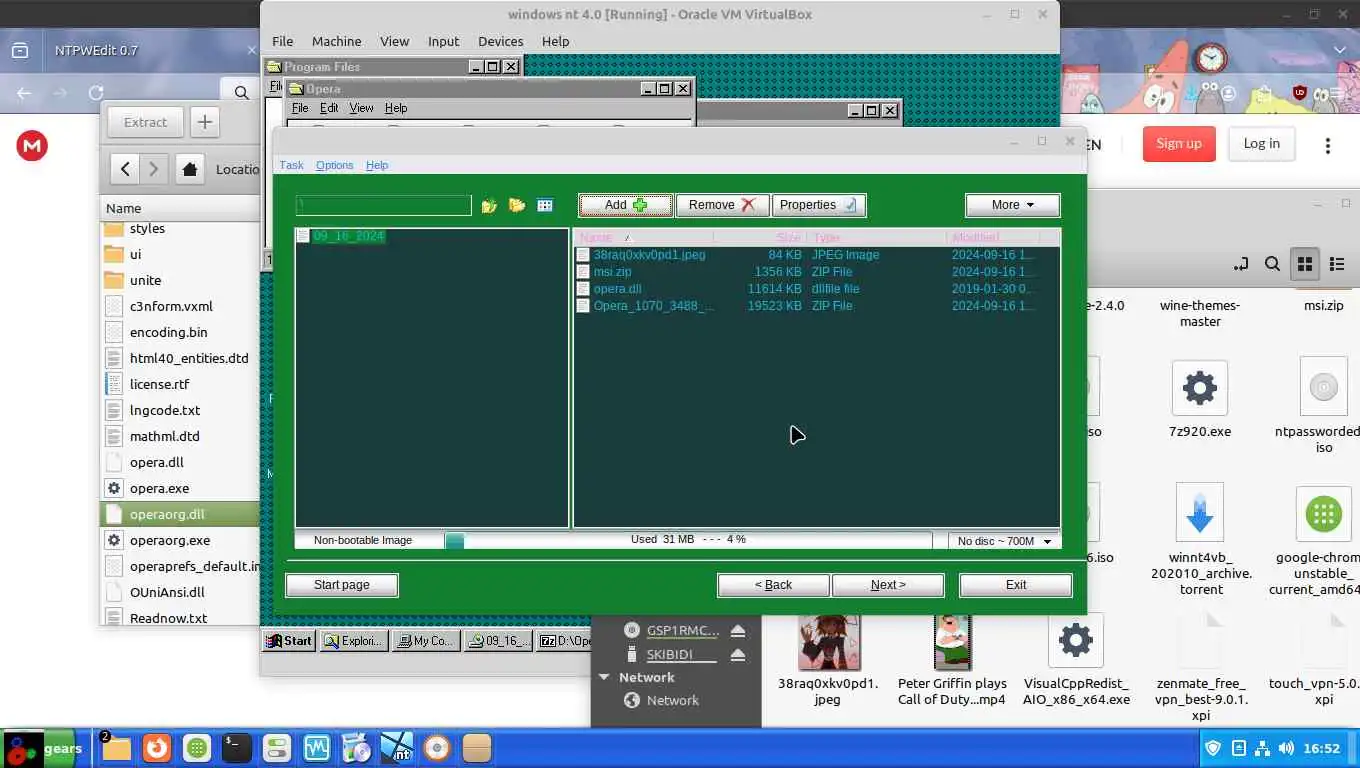
Task: Open the Help menu in the burner window
Action: coord(377,165)
